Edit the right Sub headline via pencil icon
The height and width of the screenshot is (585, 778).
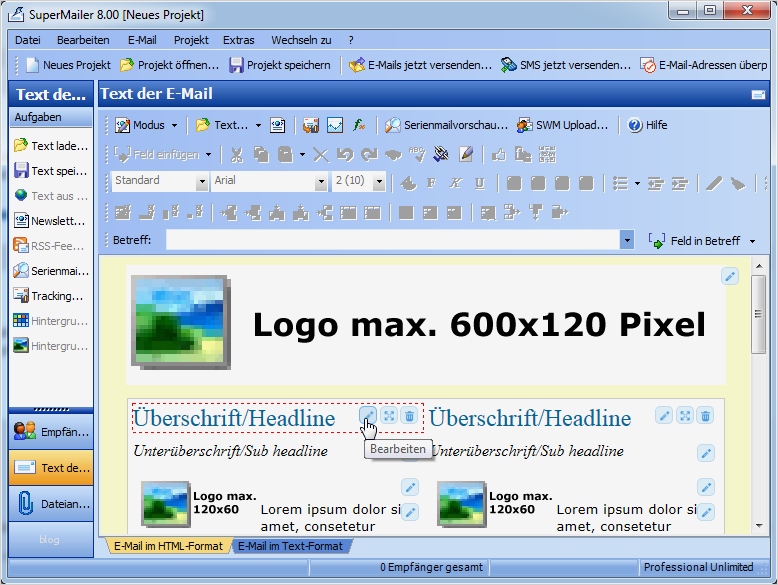706,453
